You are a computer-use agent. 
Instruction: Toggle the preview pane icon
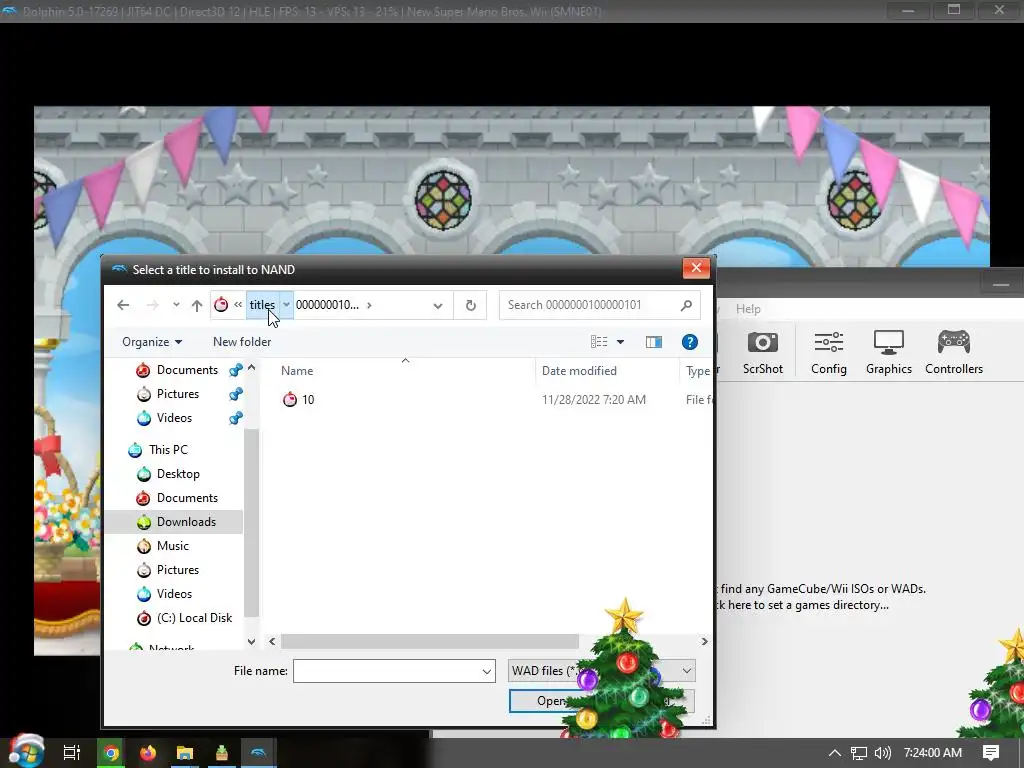[653, 342]
